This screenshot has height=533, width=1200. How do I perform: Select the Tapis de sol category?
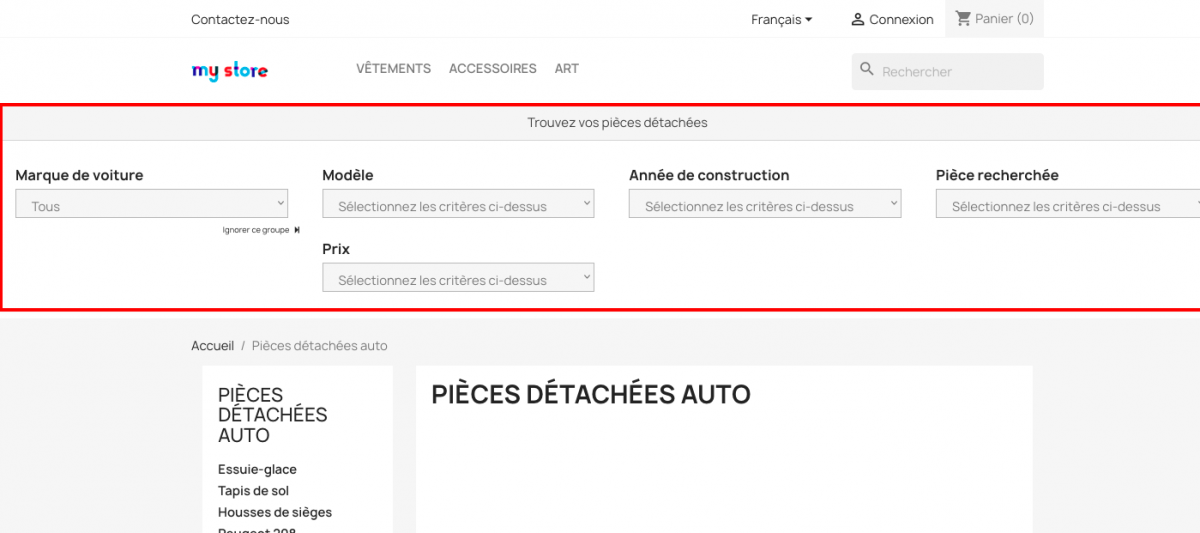pyautogui.click(x=253, y=491)
